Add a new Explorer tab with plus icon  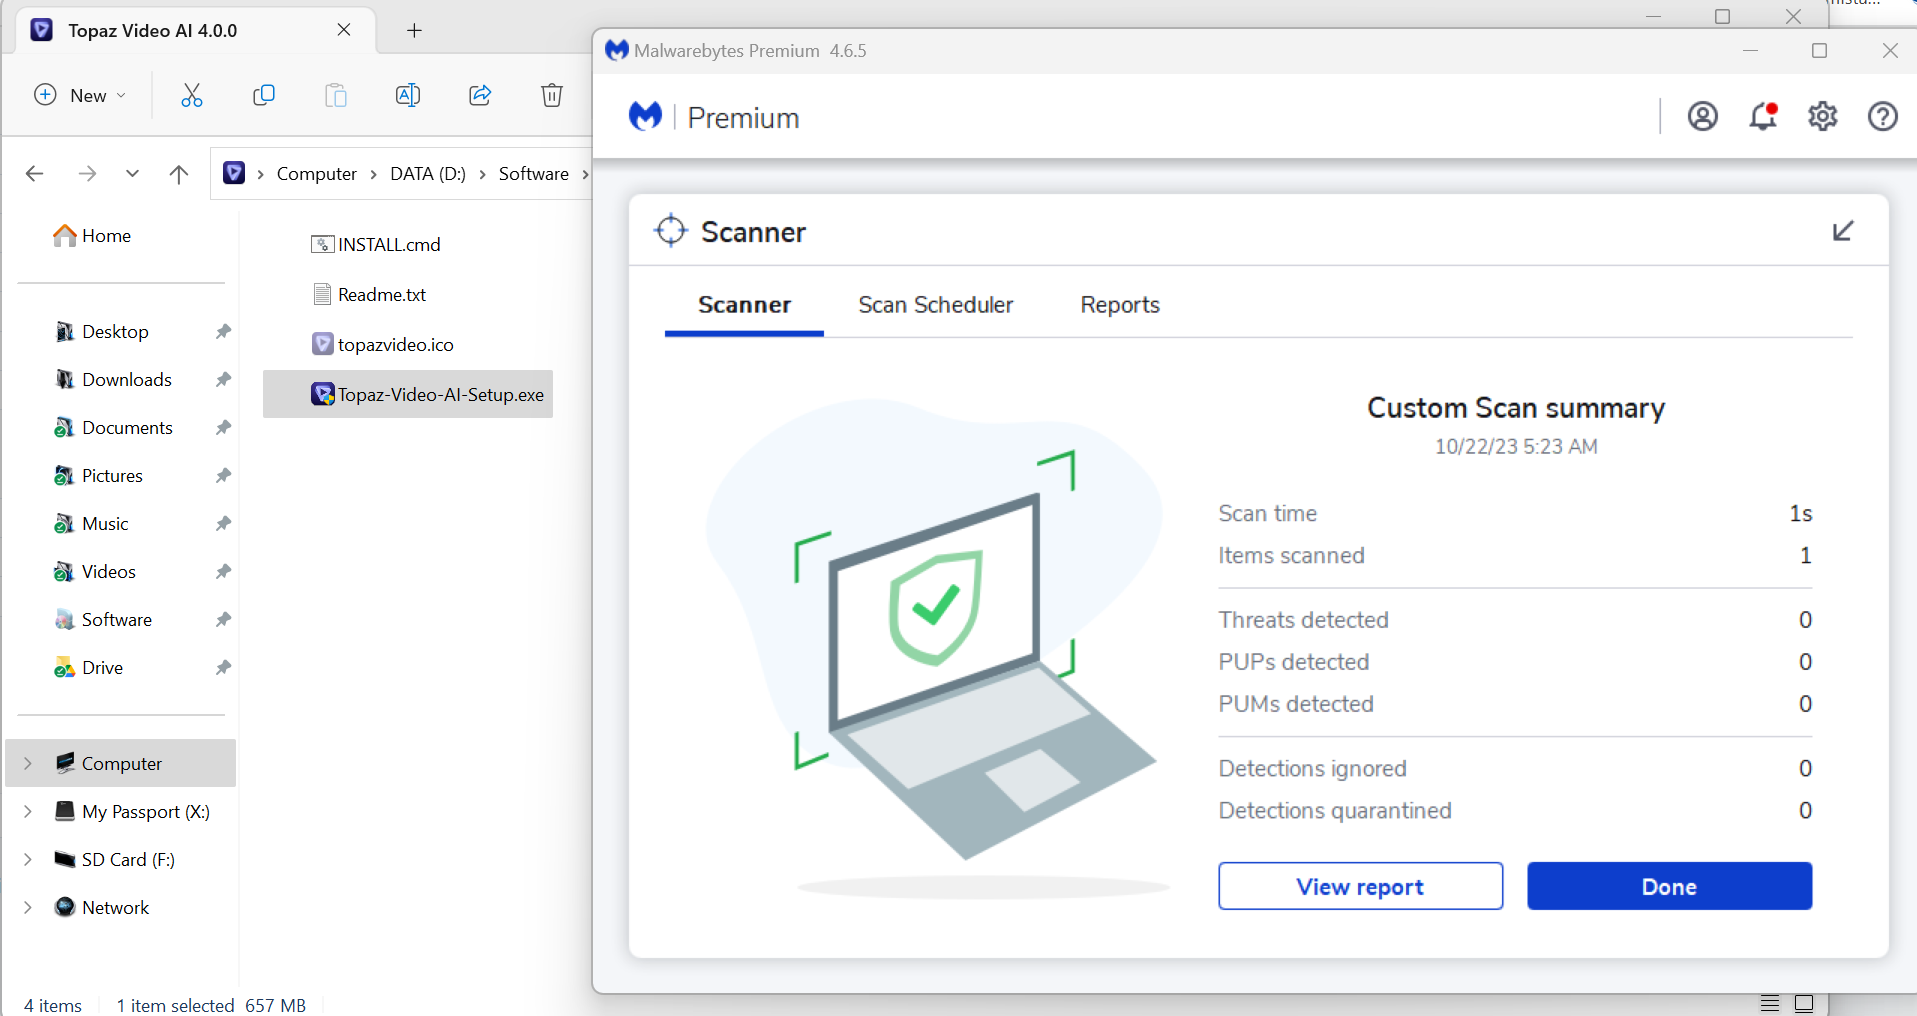click(x=414, y=31)
